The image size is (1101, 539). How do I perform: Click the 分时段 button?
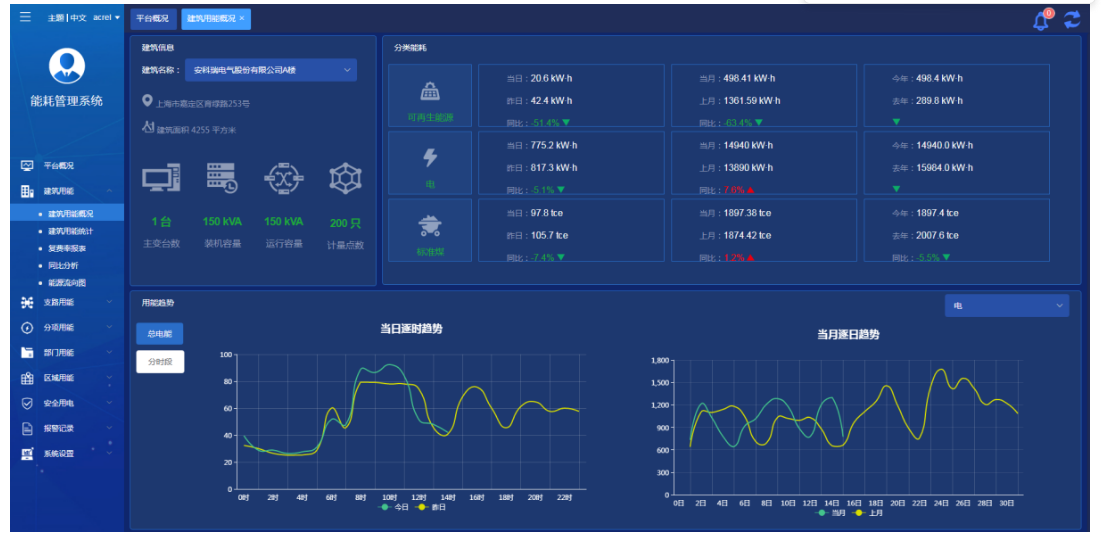(x=160, y=362)
